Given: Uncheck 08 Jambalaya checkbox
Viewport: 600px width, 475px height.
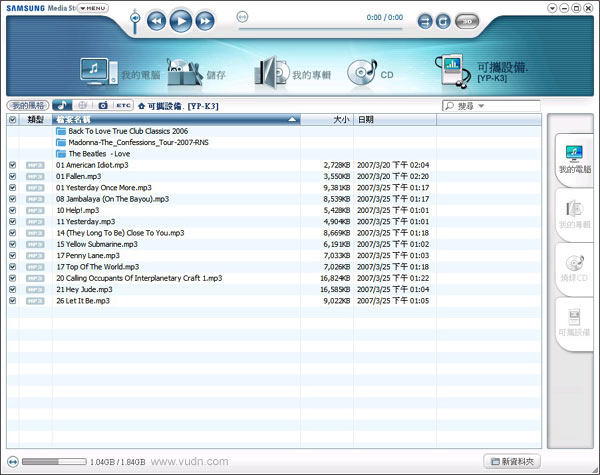Looking at the screenshot, I should (13, 199).
